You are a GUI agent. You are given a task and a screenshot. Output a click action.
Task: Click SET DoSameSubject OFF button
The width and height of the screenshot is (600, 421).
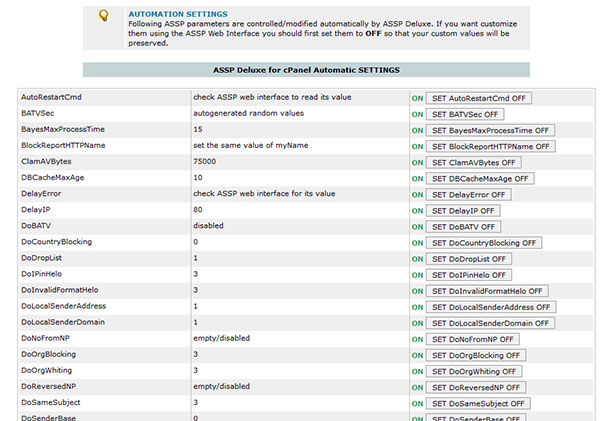(478, 404)
